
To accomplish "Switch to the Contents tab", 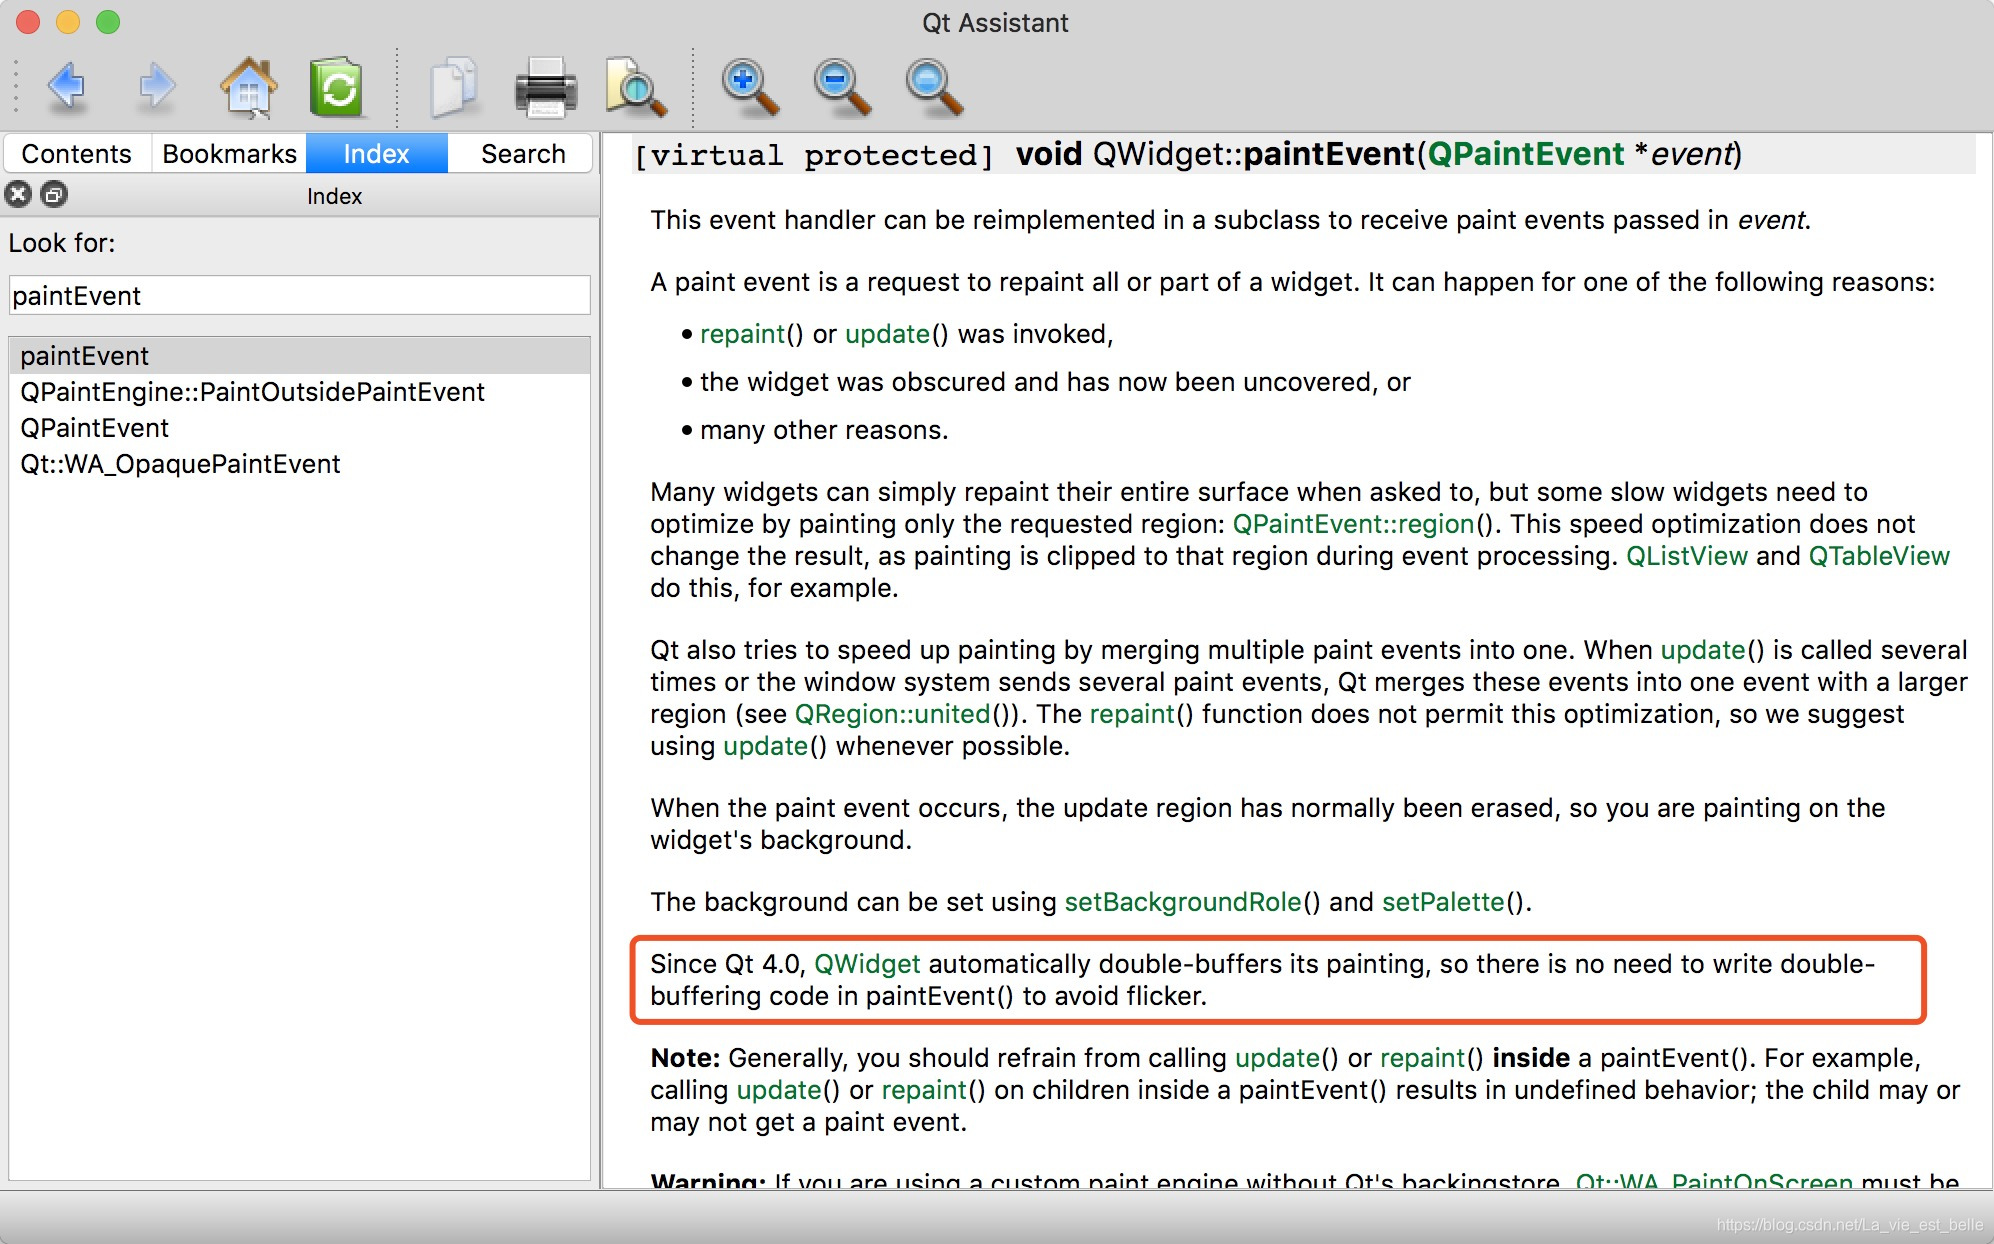I will 77,154.
